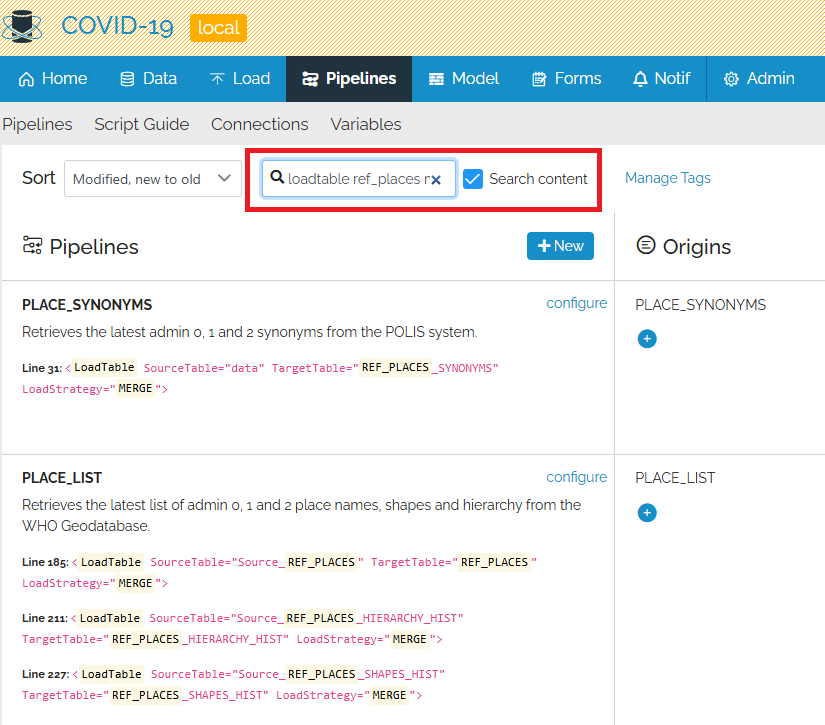Select the PLACE_SYNONYMS origin name
Viewport: 825px width, 725px height.
pos(700,305)
